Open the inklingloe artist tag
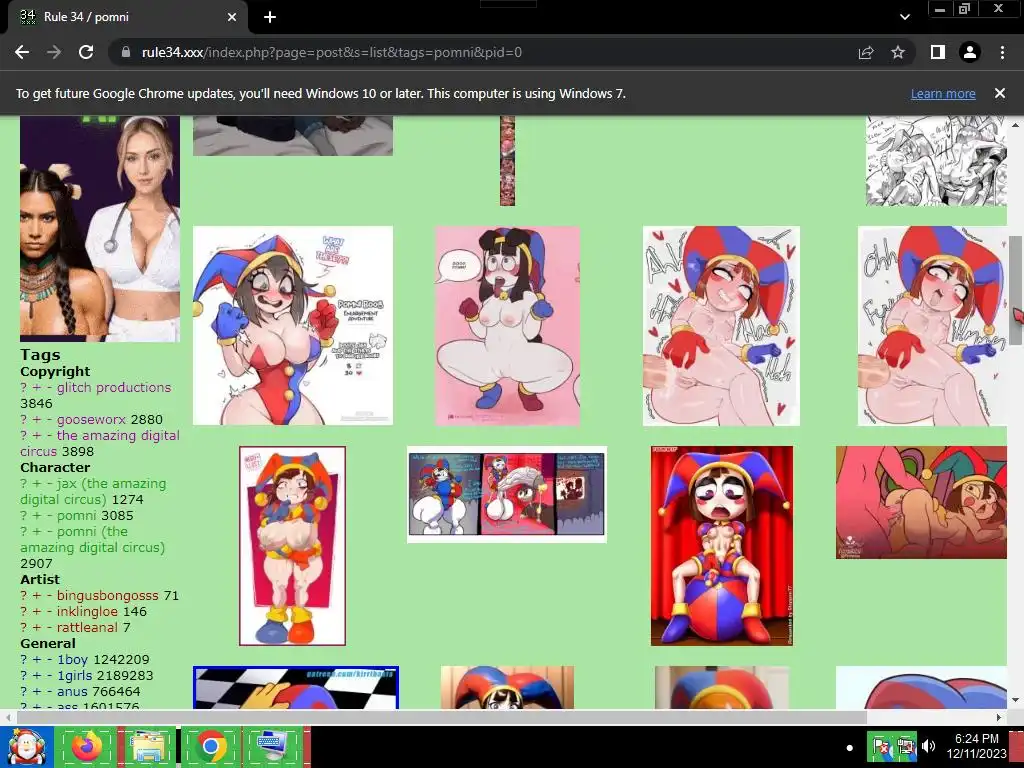Viewport: 1024px width, 768px height. pos(88,611)
